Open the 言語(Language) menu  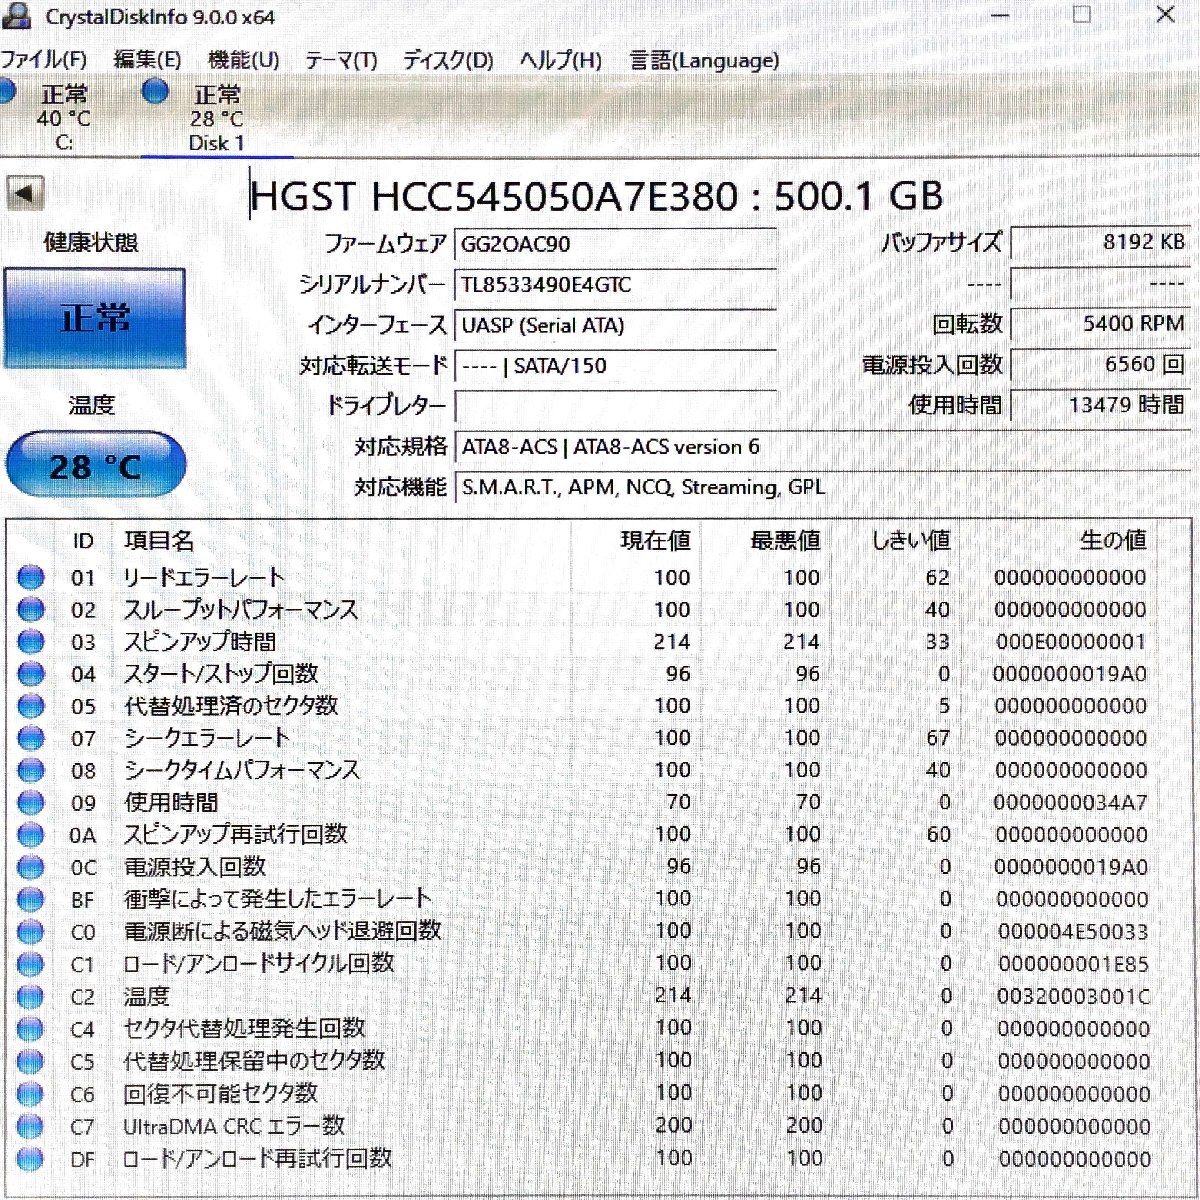pyautogui.click(x=704, y=60)
